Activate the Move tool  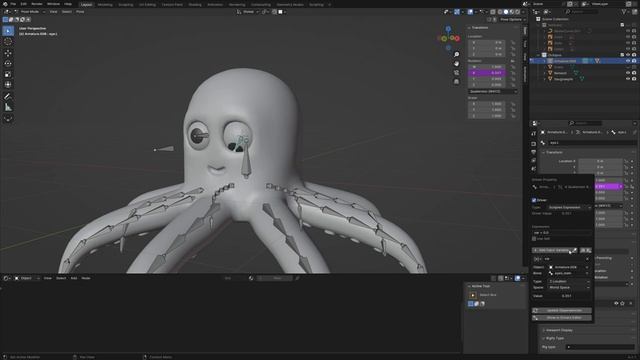click(8, 53)
